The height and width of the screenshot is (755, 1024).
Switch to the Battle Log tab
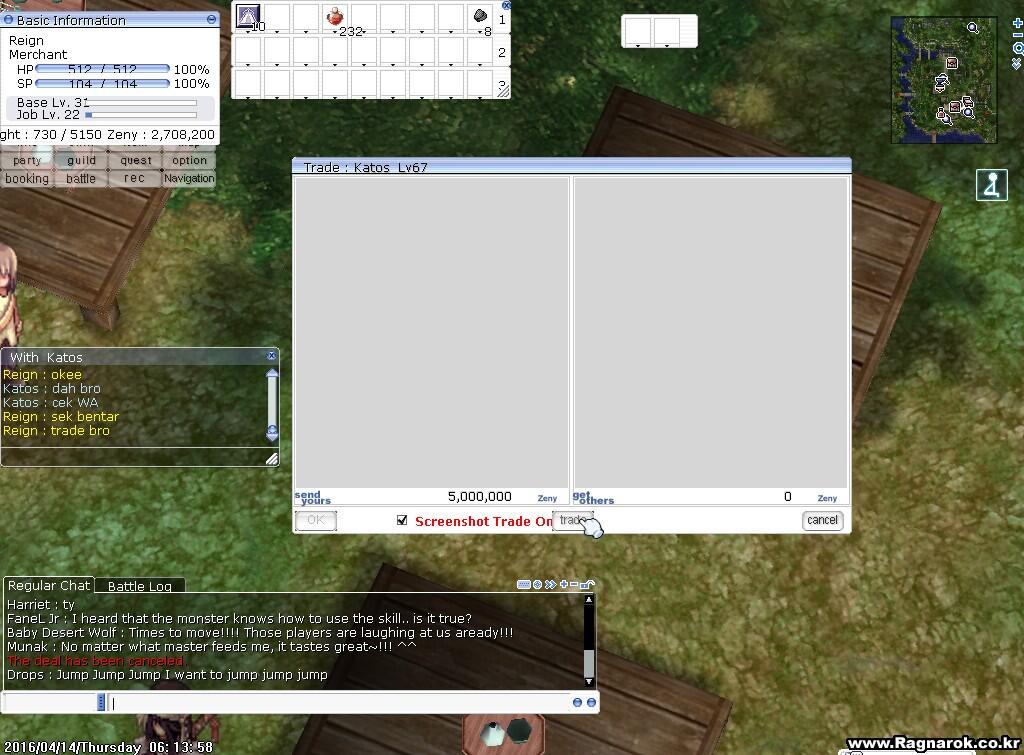[140, 586]
